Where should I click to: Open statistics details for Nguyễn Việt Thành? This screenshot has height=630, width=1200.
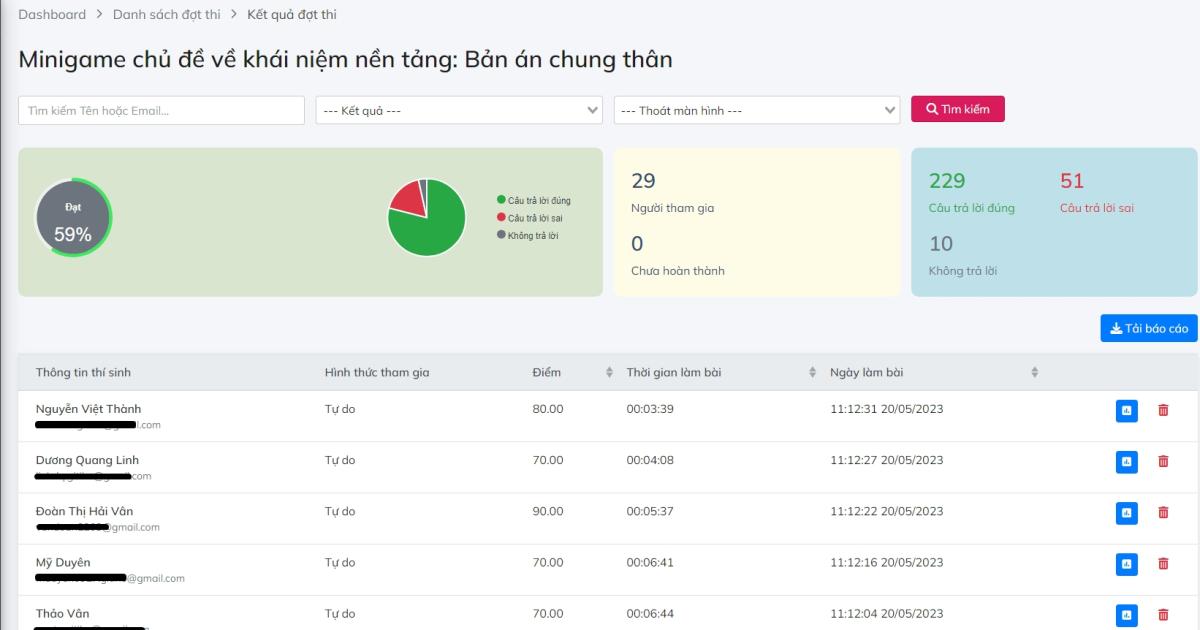tap(1126, 411)
